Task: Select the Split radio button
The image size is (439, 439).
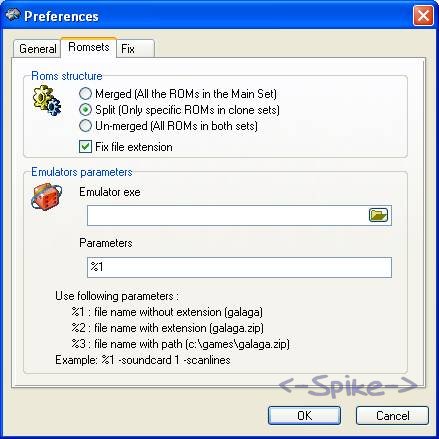Action: pos(85,110)
